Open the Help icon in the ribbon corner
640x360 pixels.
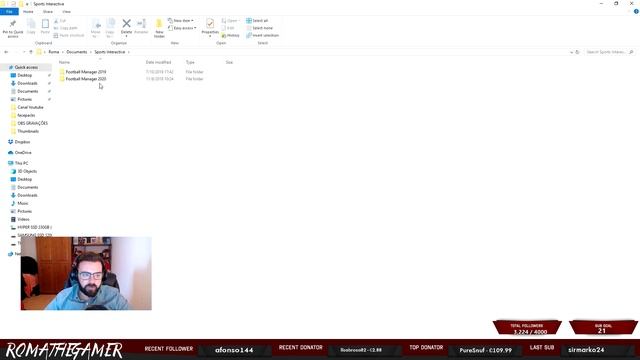636,12
